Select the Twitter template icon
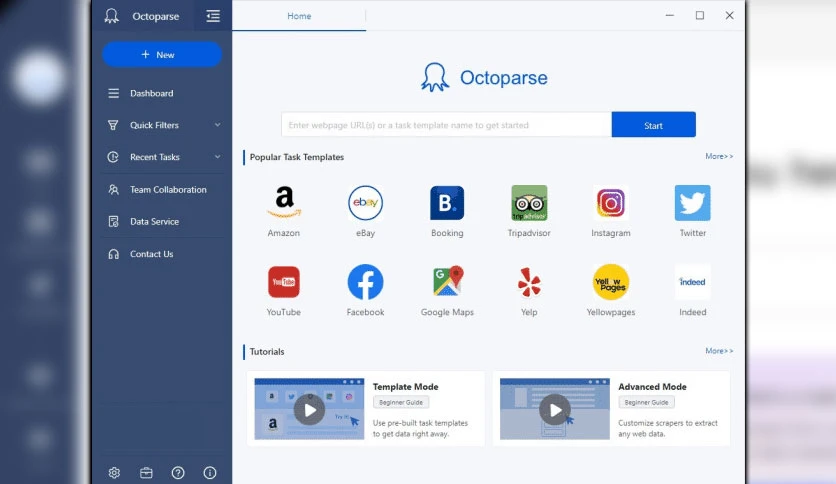Screen dimensions: 836x484 (x=693, y=203)
